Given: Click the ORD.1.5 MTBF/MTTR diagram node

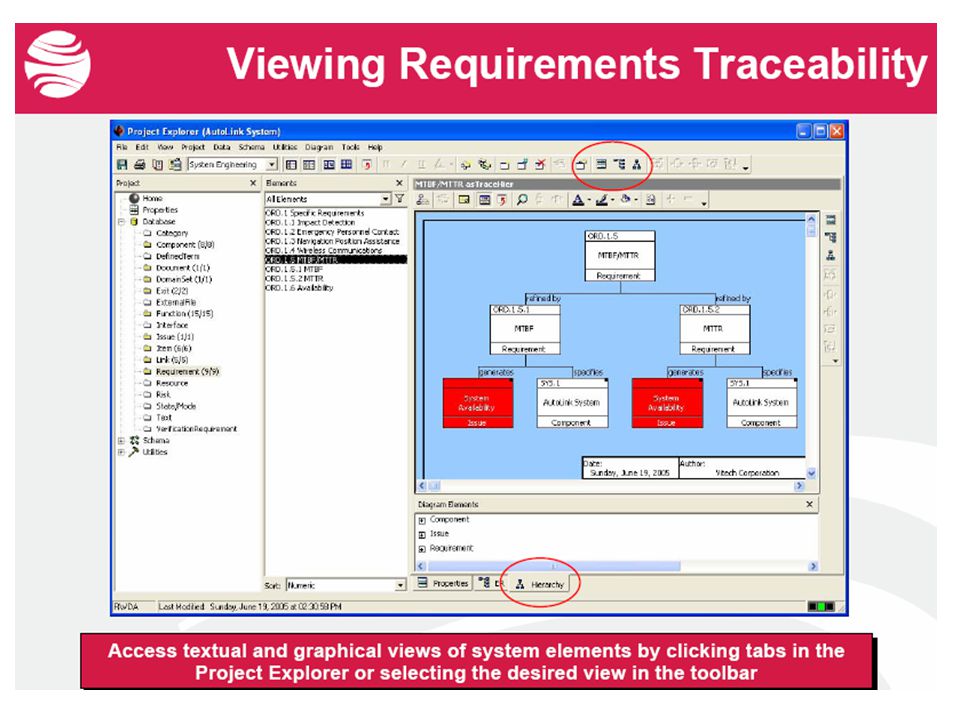Looking at the screenshot, I should (620, 256).
